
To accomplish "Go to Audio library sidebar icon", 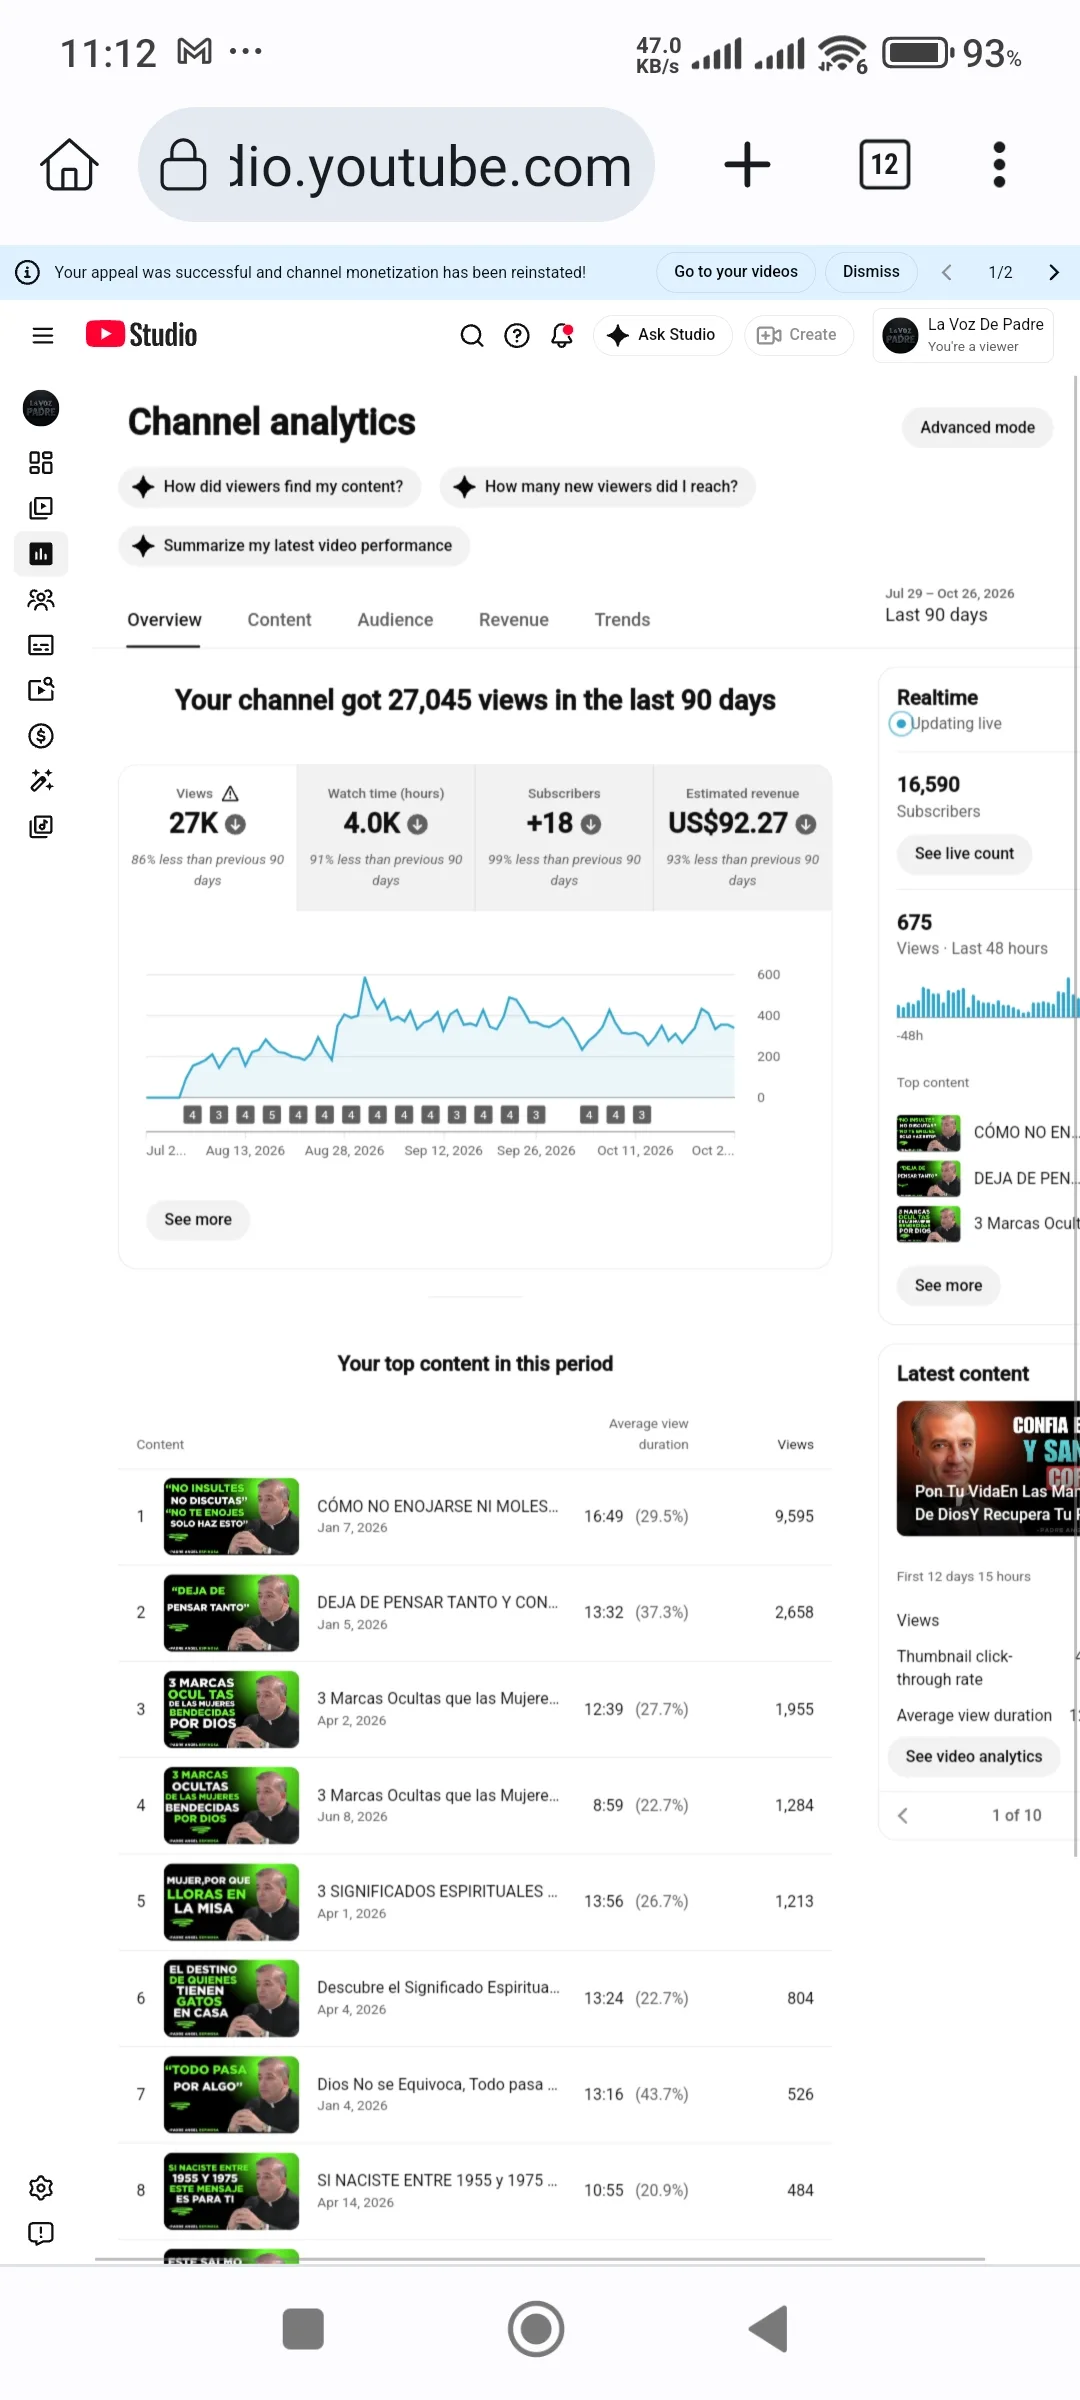I will click(x=41, y=827).
